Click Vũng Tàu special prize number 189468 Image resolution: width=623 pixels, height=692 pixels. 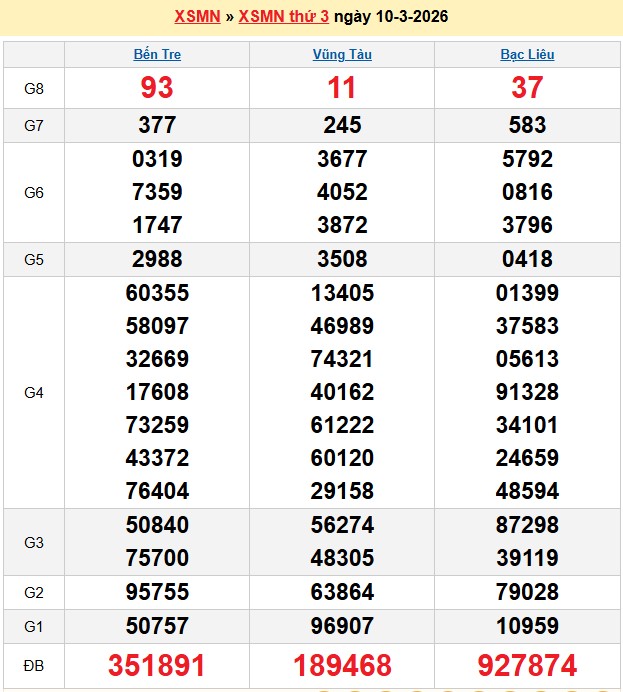342,666
